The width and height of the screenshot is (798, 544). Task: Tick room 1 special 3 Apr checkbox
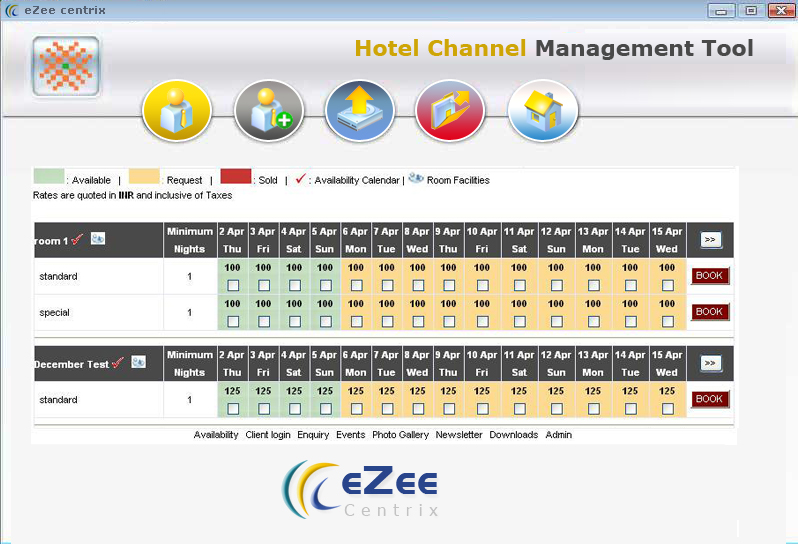(x=264, y=322)
